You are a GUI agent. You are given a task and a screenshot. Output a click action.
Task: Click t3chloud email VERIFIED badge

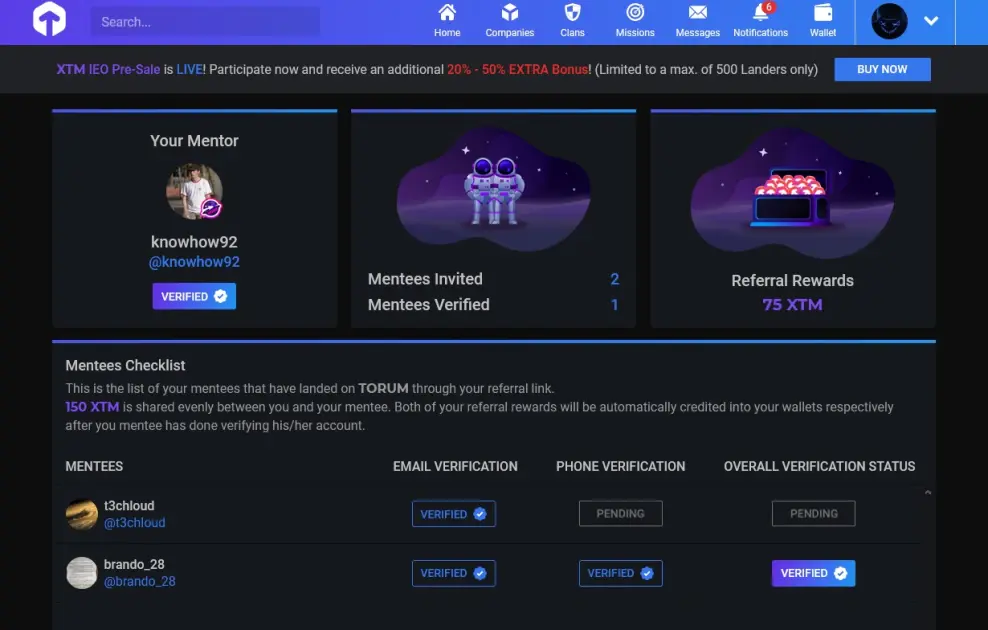point(454,513)
